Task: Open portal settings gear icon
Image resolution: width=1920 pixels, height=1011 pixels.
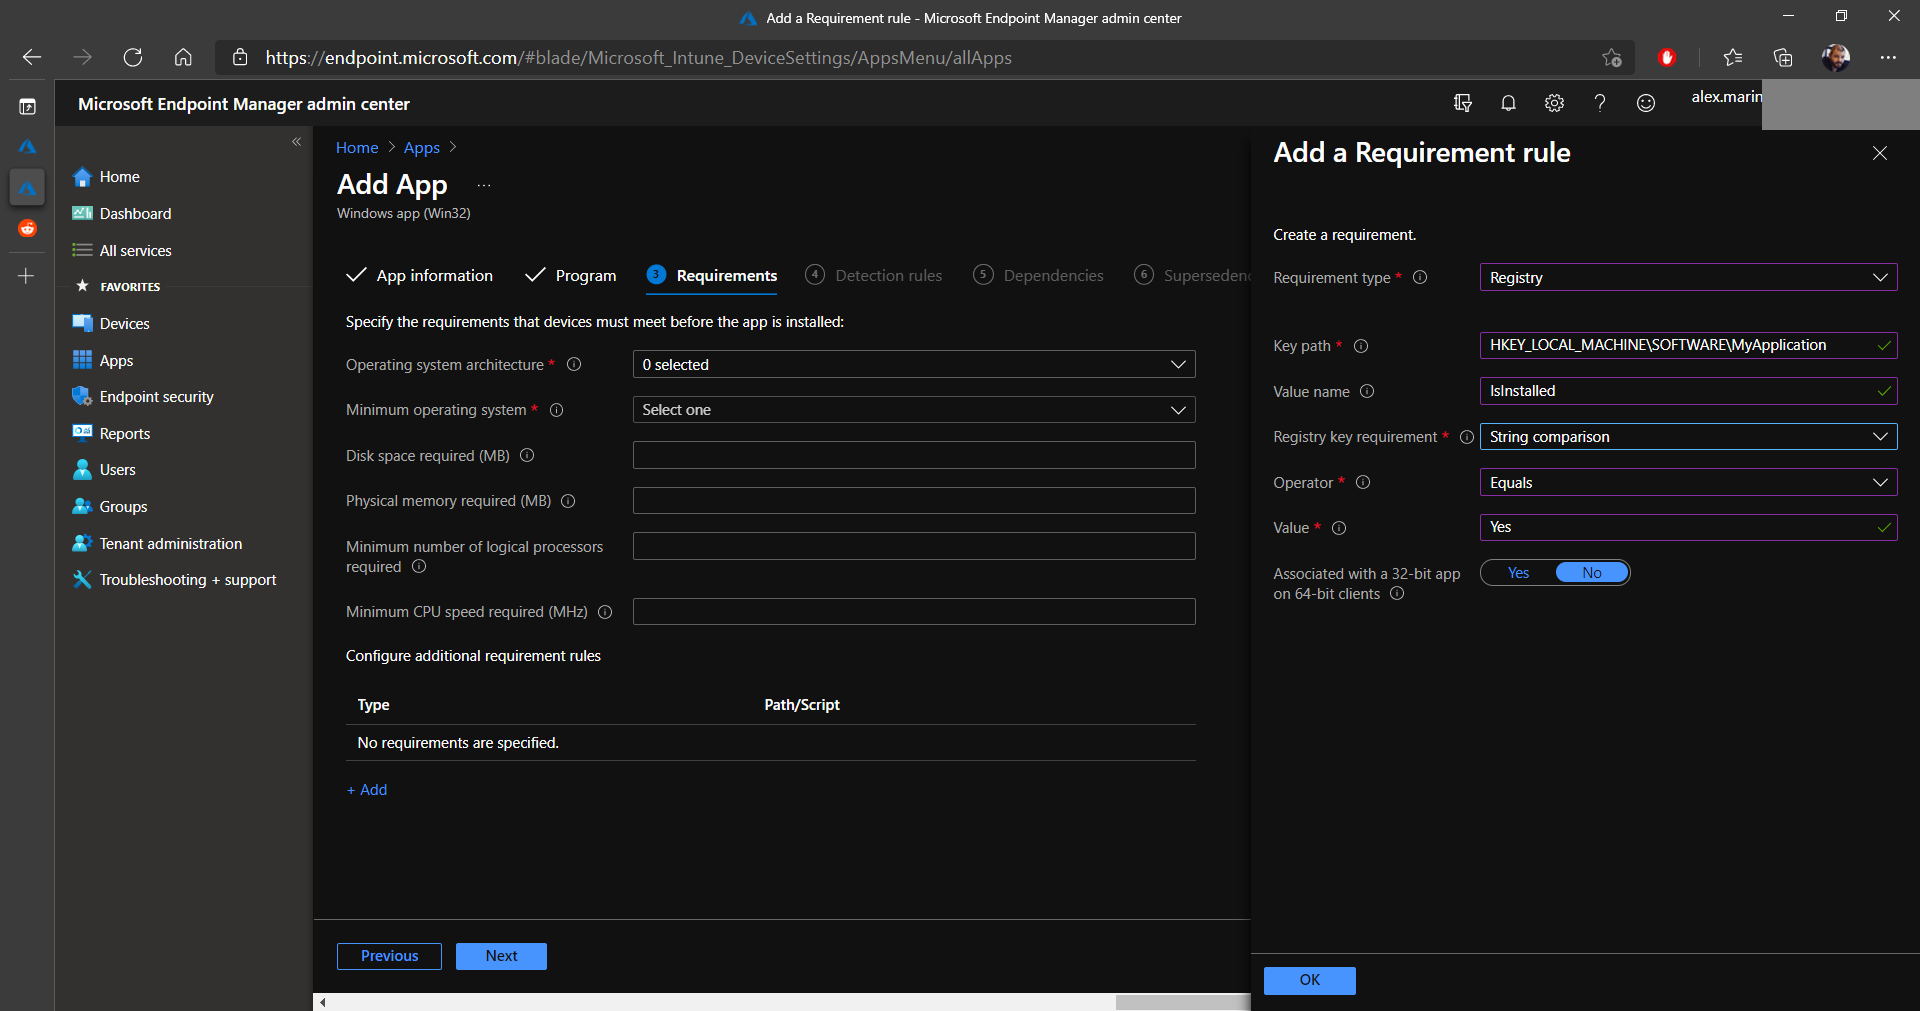Action: (x=1554, y=103)
